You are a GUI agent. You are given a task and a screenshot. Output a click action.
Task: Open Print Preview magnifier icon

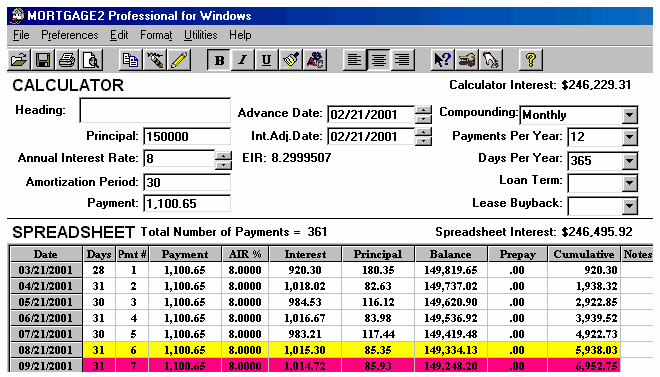[x=91, y=60]
